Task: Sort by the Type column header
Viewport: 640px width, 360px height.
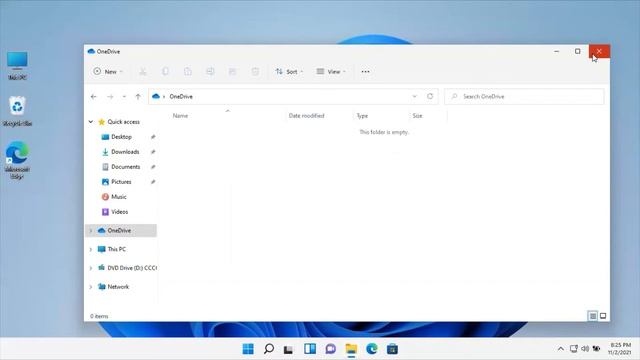Action: [x=362, y=116]
